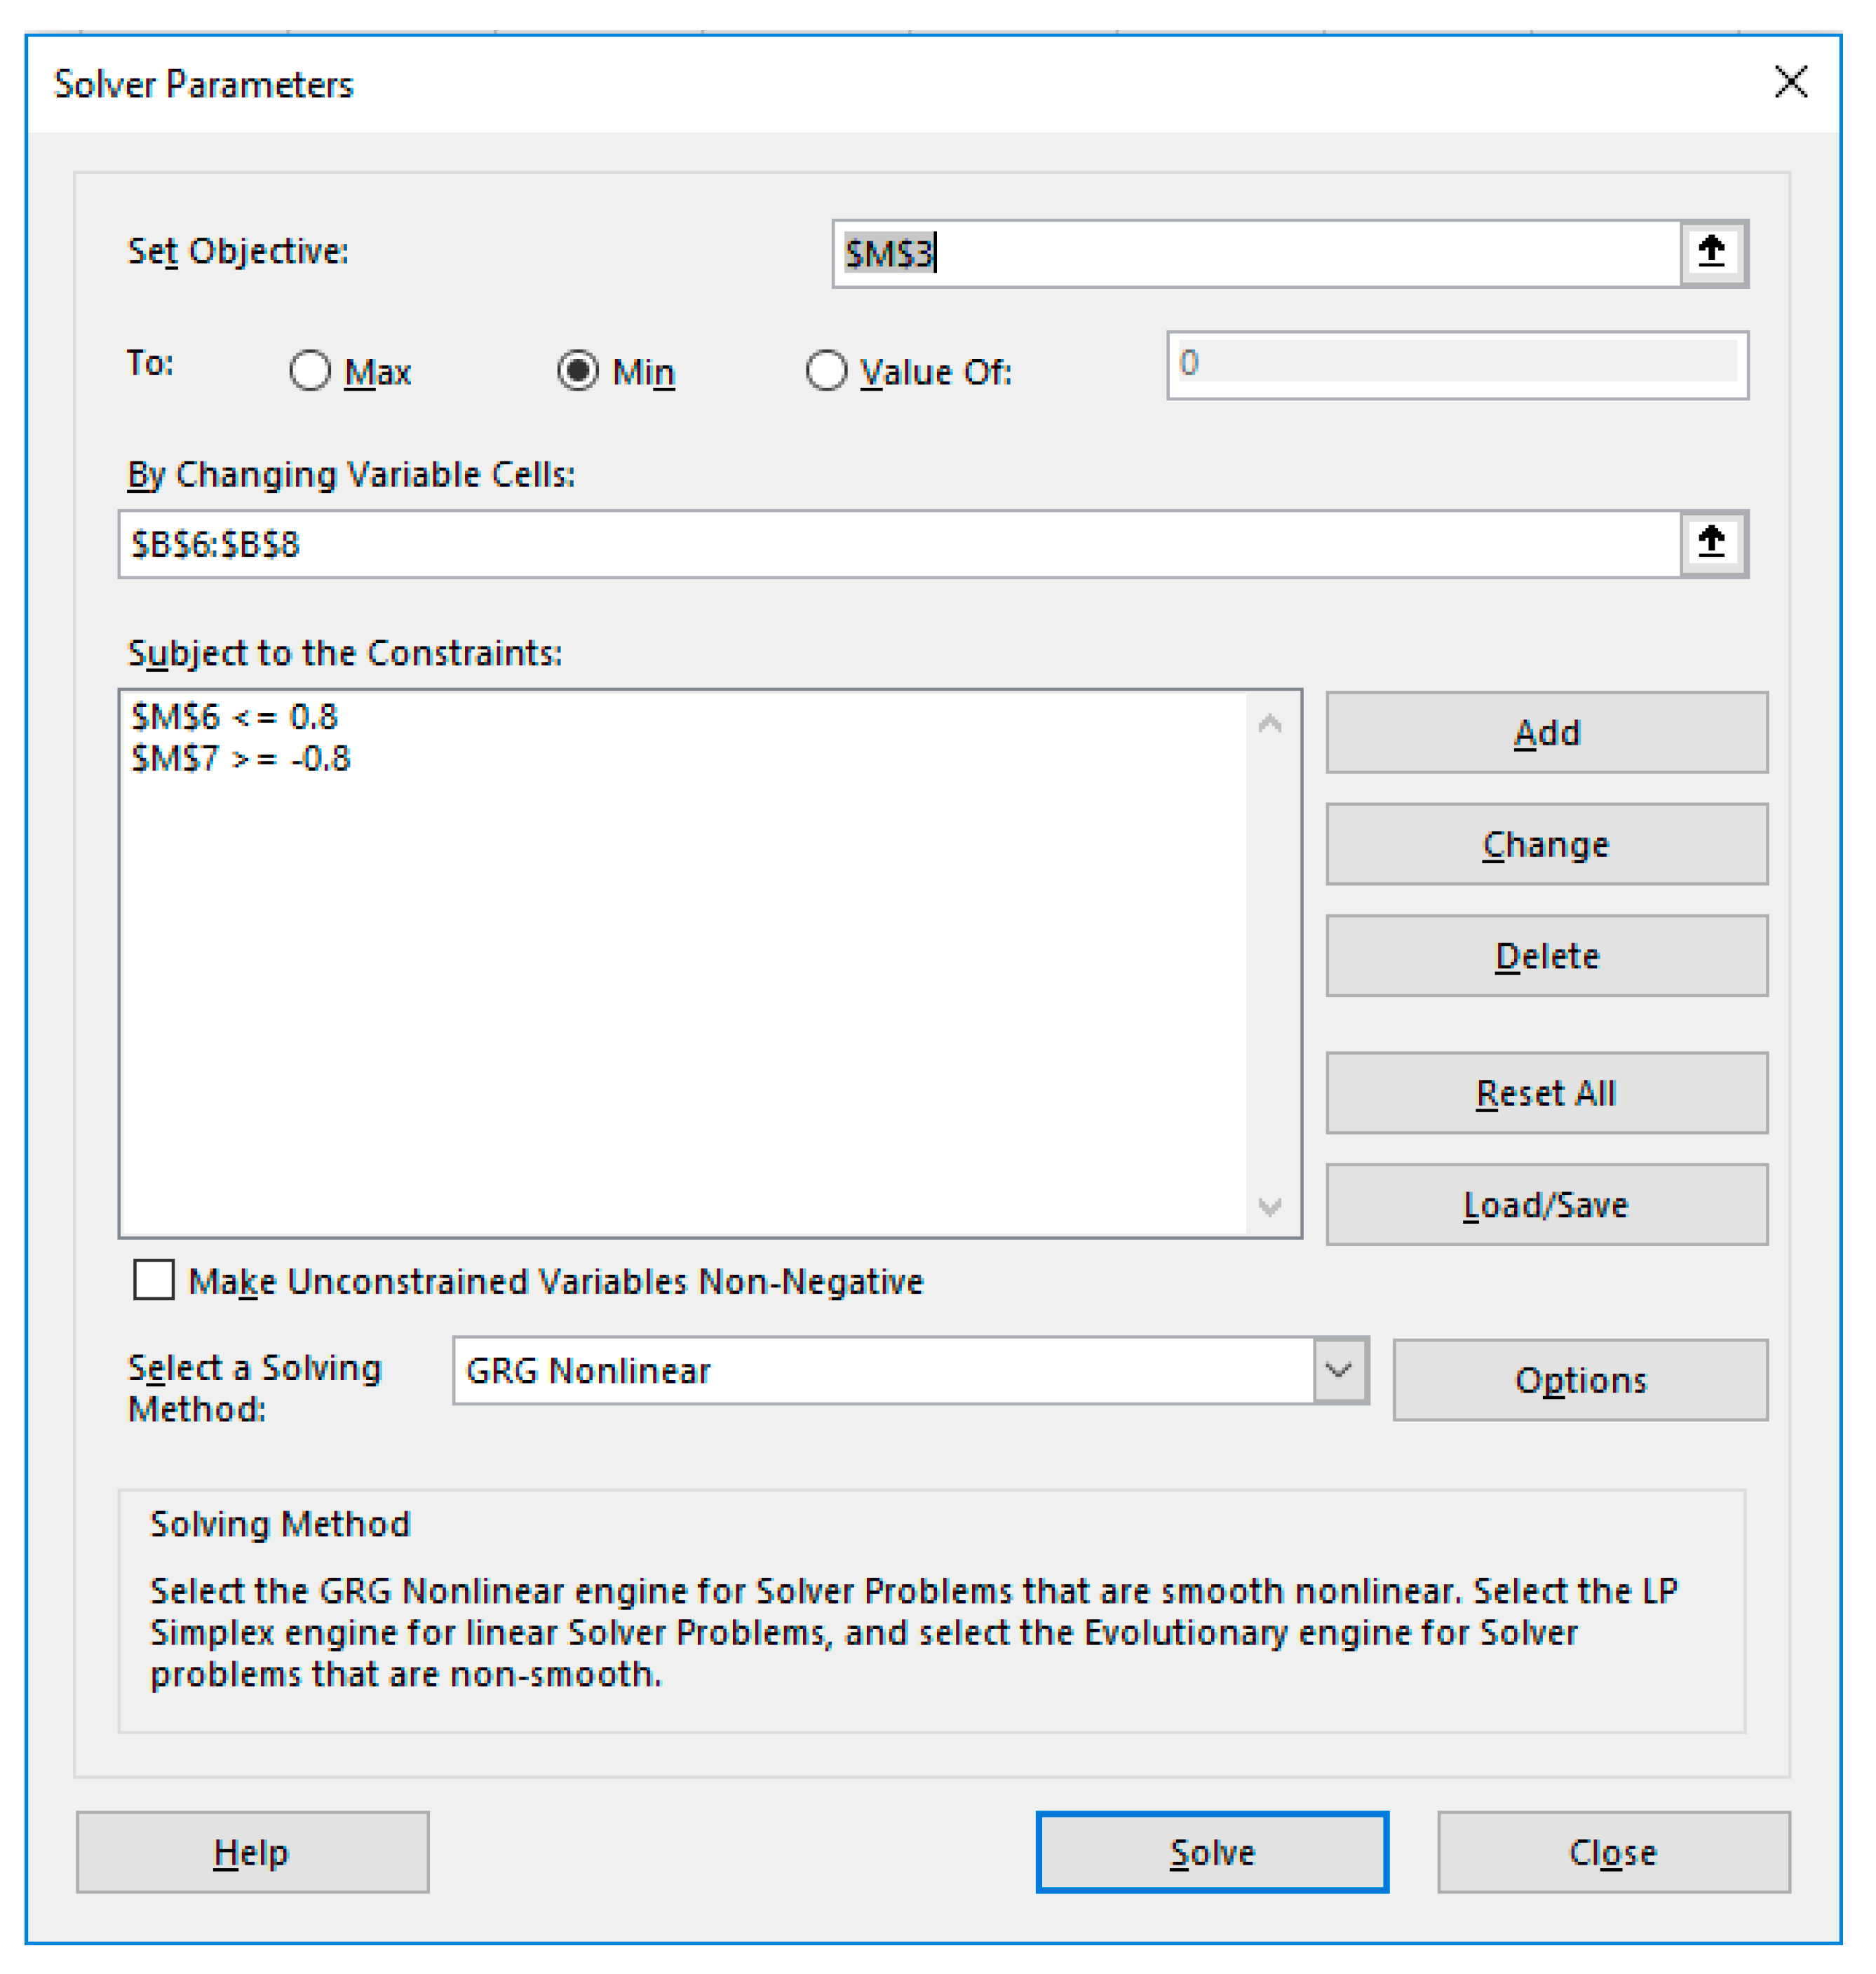Select the $M$6 <= 0.8 constraint
The image size is (1876, 1974).
235,717
